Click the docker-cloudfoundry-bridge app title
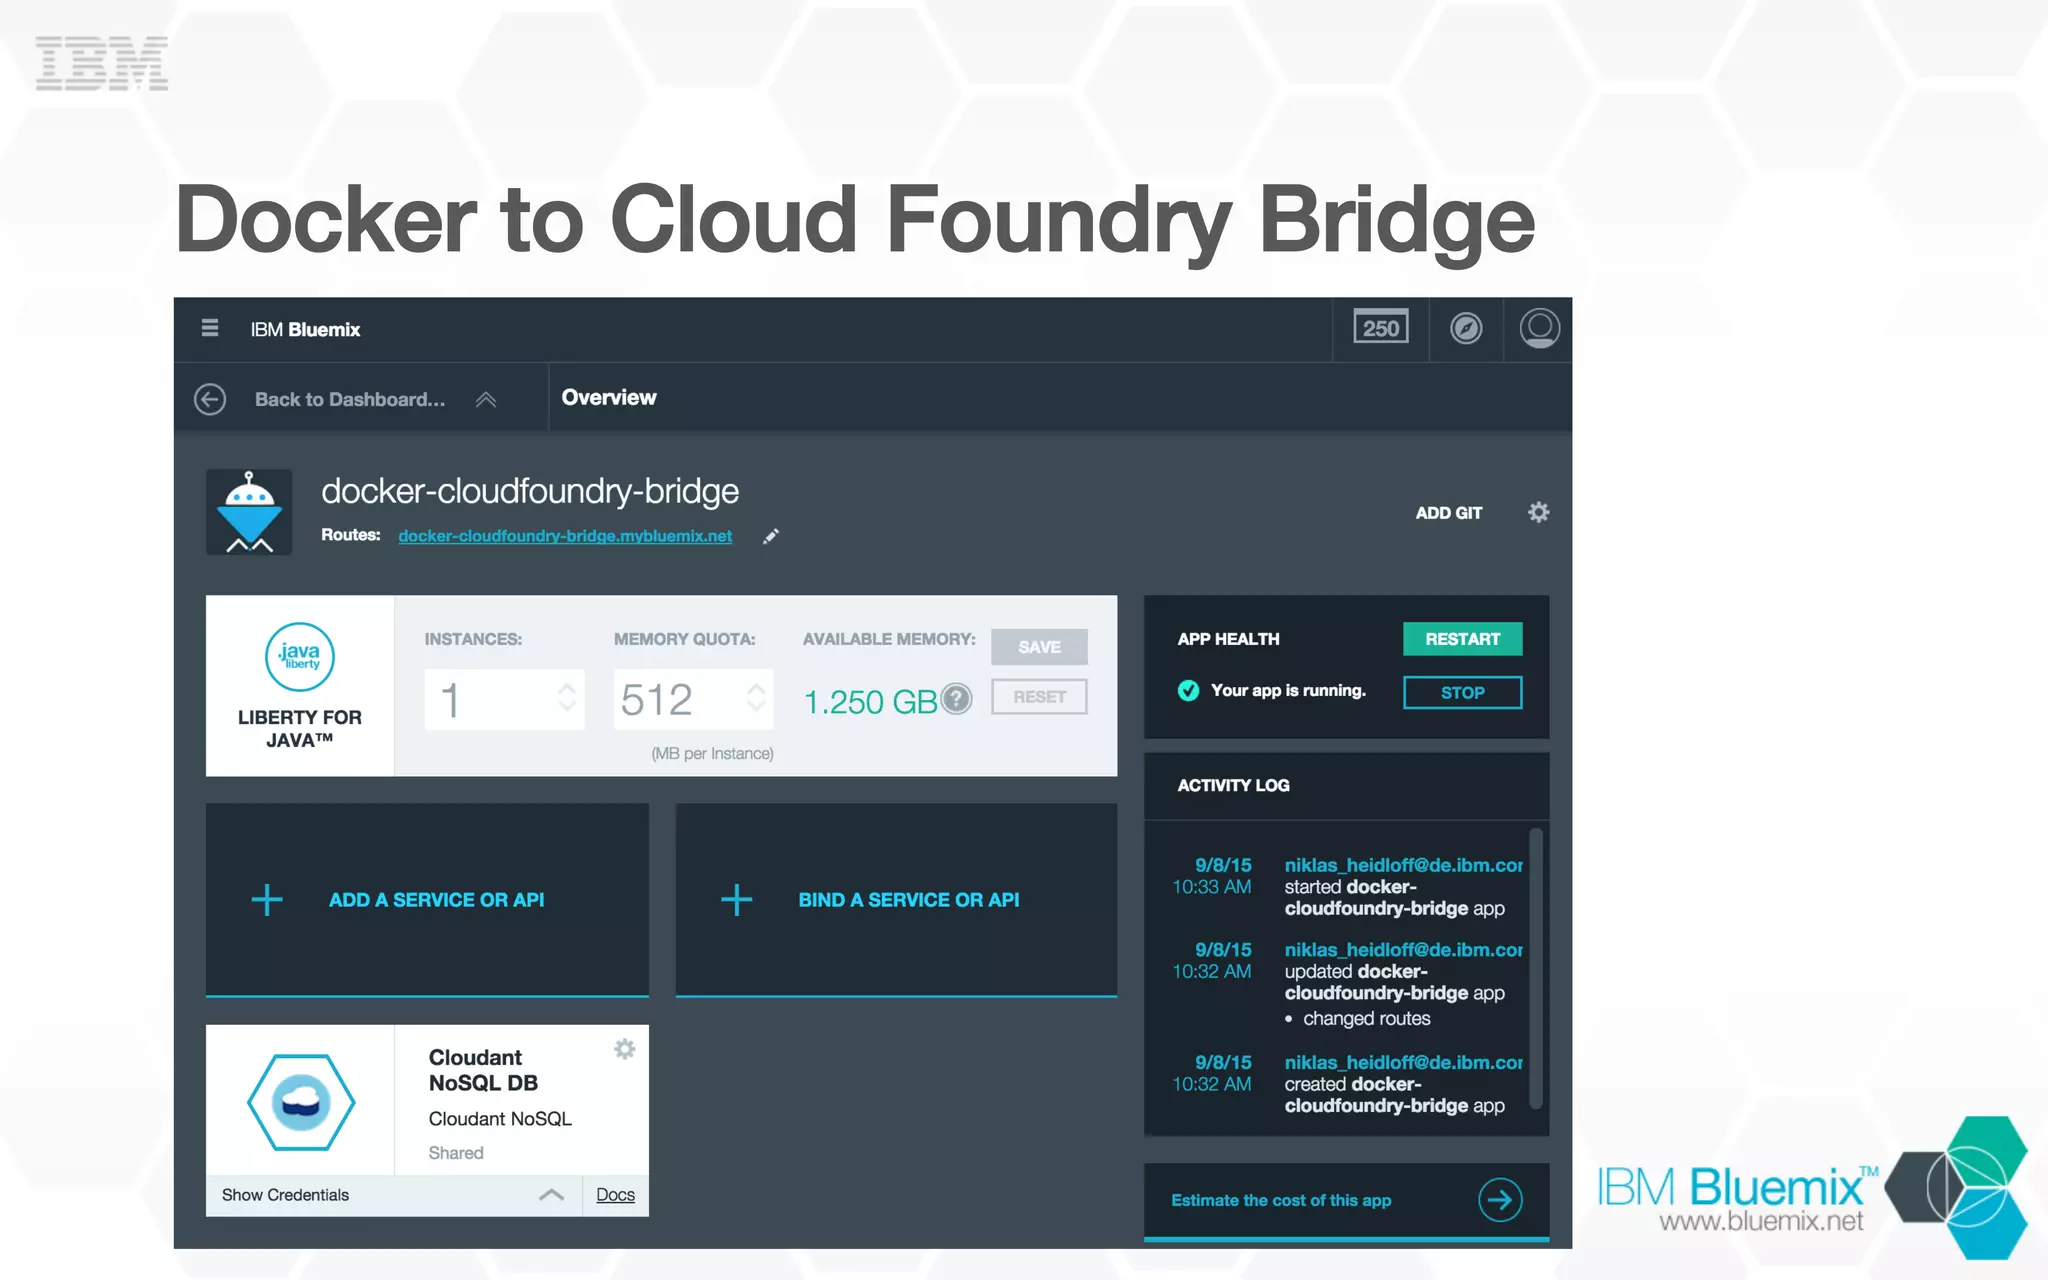The width and height of the screenshot is (2048, 1280). point(530,491)
